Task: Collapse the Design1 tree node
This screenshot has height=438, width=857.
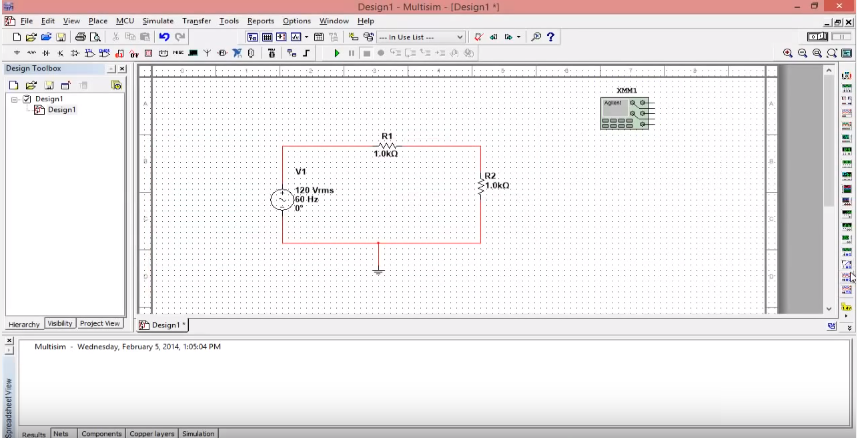Action: [x=14, y=100]
